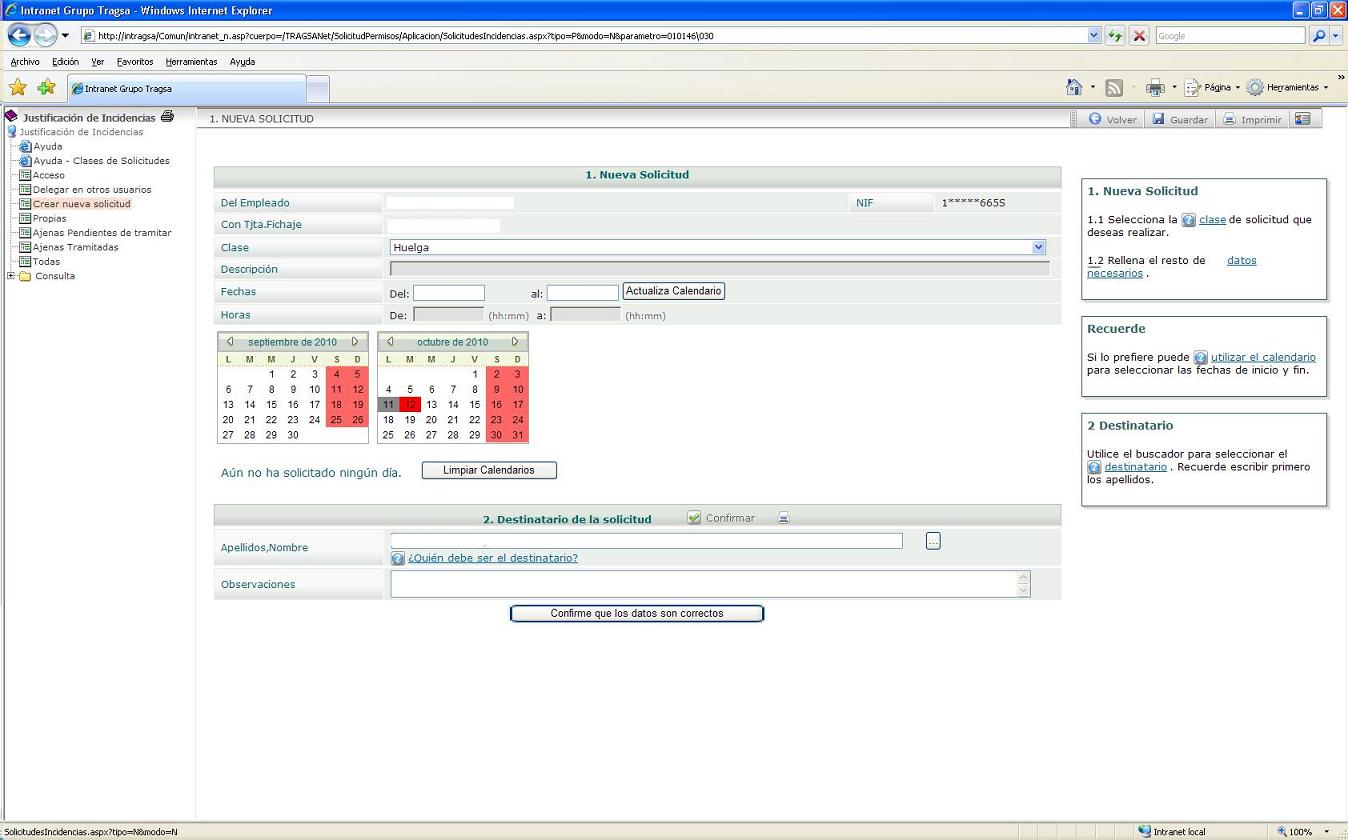Click the Volver back icon
Image resolution: width=1348 pixels, height=840 pixels.
click(1095, 119)
